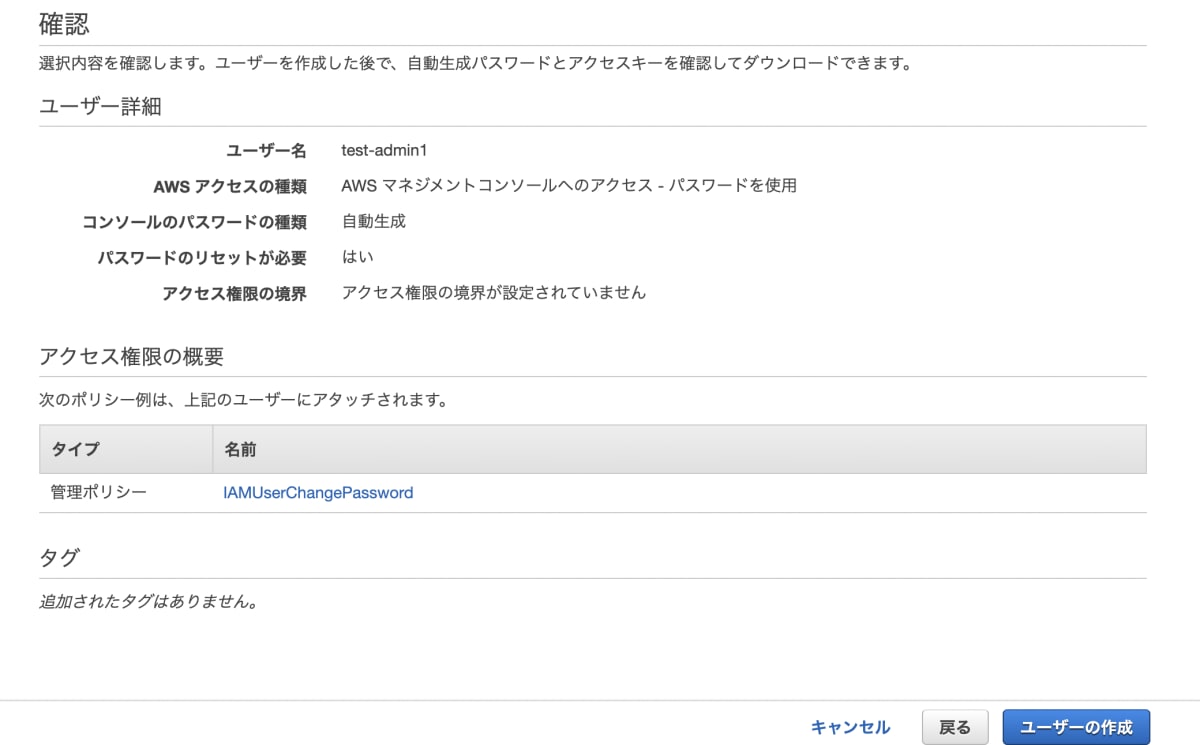Select the AWS マネジメントコンソールへのアクセス value
This screenshot has height=745, width=1200.
pyautogui.click(x=569, y=186)
